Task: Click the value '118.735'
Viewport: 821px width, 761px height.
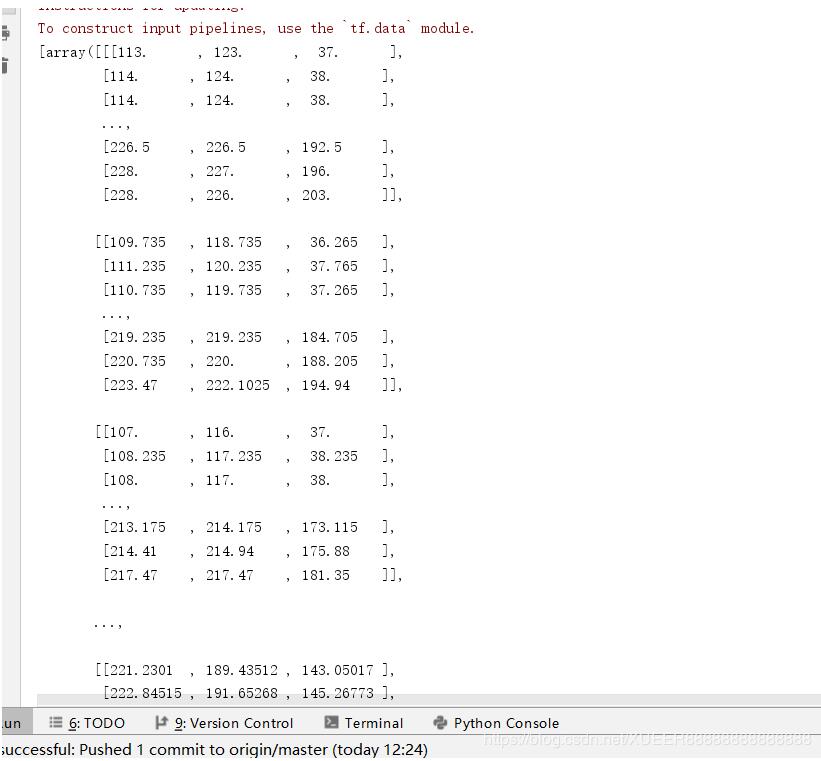Action: [234, 242]
